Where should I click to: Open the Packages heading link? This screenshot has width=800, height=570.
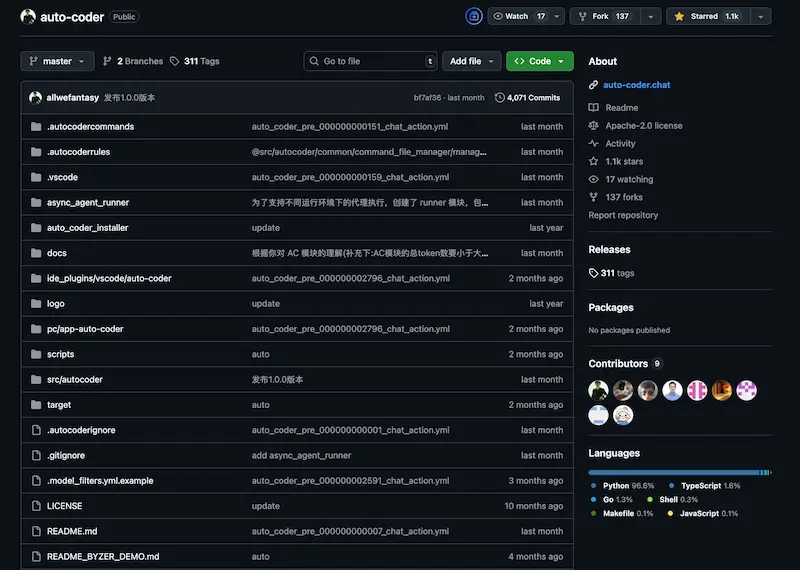tap(611, 308)
